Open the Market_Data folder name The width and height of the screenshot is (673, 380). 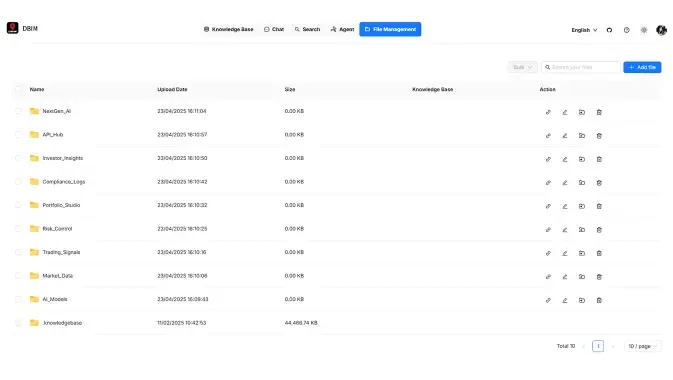pos(58,276)
